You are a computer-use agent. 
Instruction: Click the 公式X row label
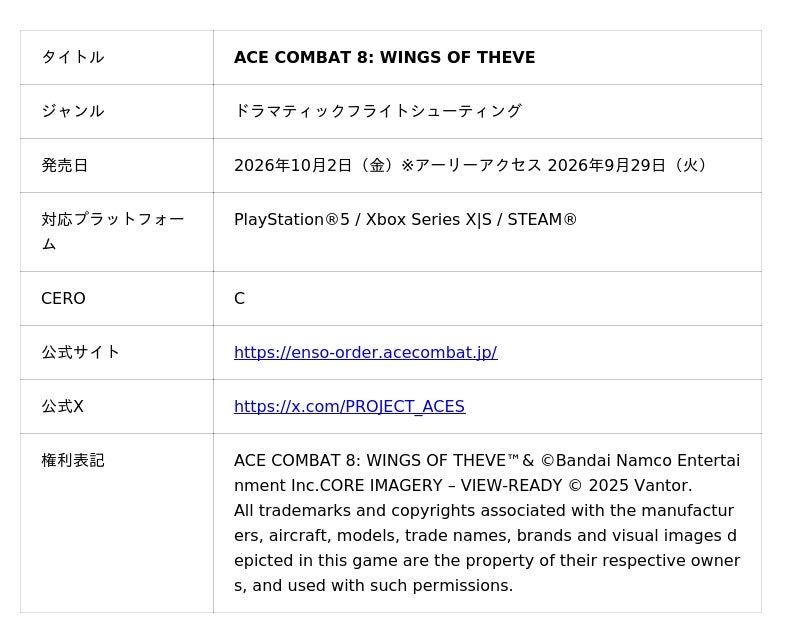62,407
